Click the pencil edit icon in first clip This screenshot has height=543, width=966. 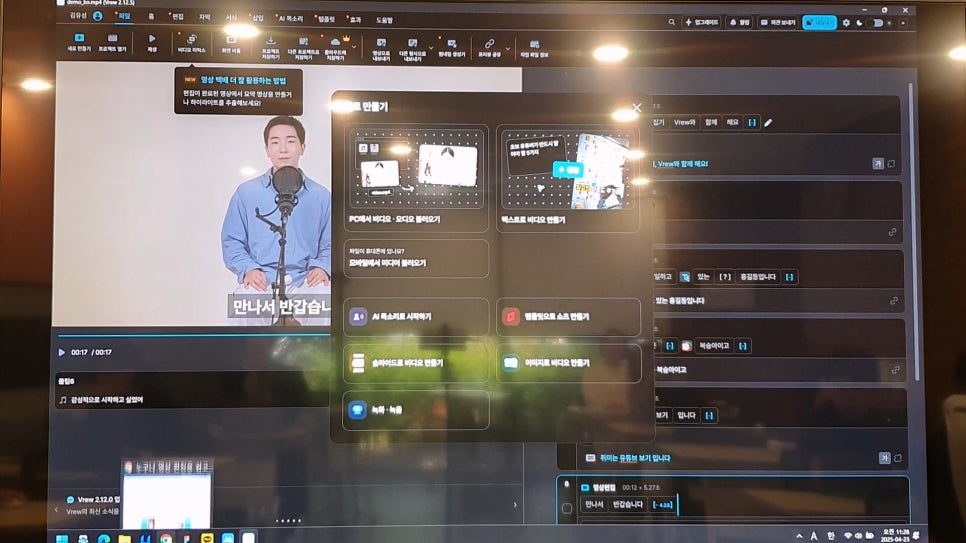coord(768,123)
